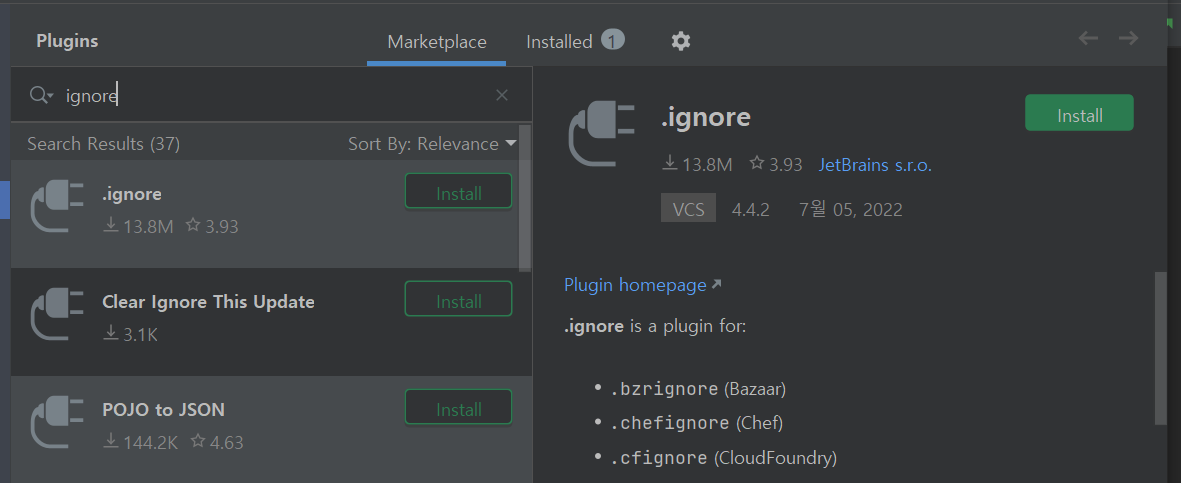The height and width of the screenshot is (483, 1181).
Task: Click the plugin details pane scrollbar
Action: [x=1161, y=348]
